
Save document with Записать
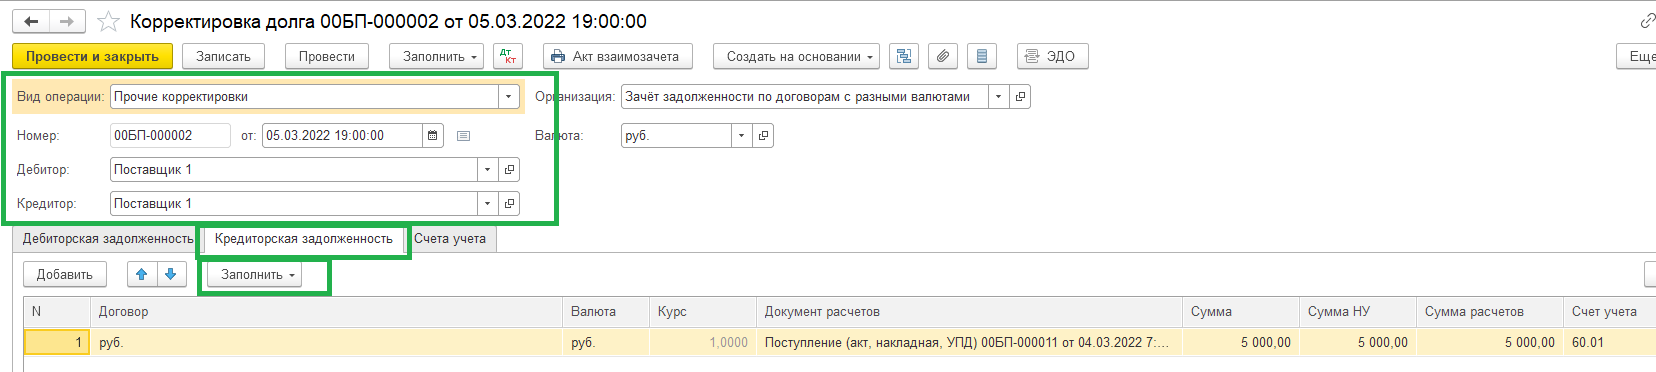223,56
